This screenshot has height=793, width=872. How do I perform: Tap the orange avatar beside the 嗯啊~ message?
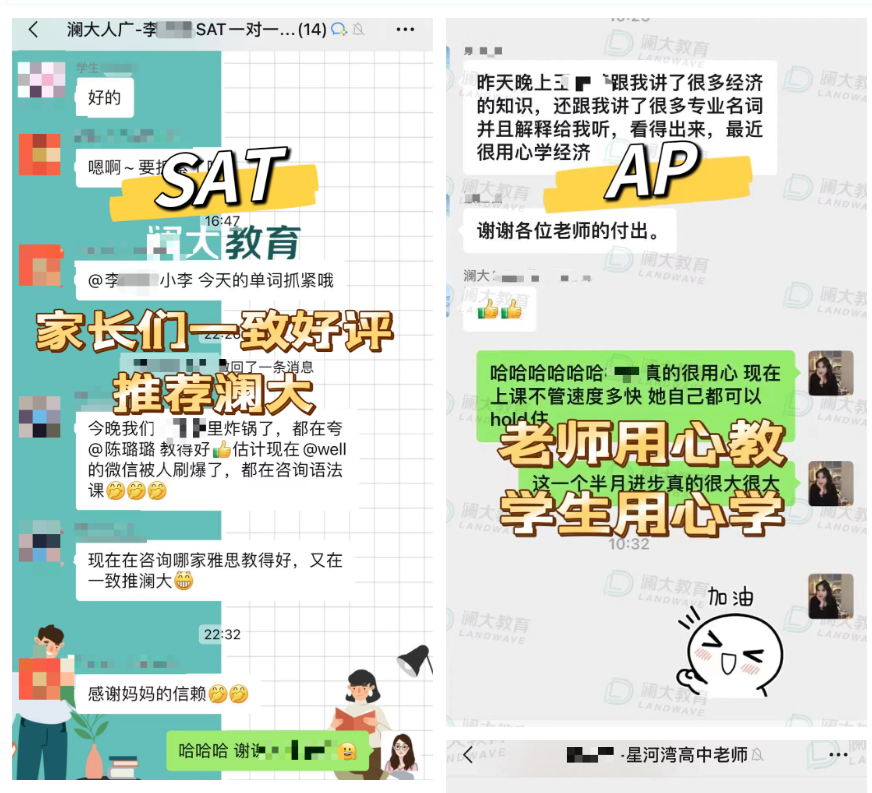tap(39, 154)
